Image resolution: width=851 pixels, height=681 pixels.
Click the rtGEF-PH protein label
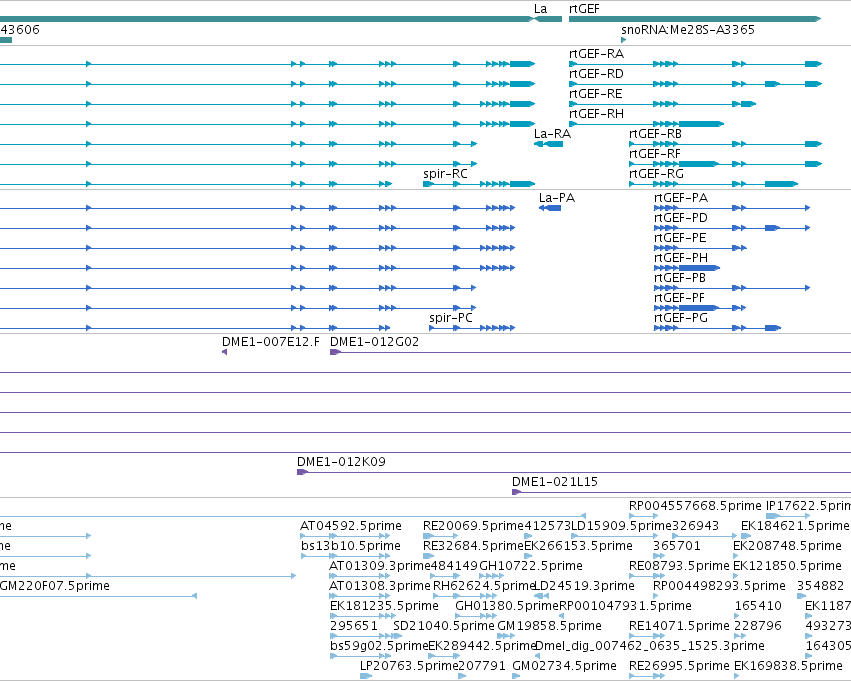(681, 258)
